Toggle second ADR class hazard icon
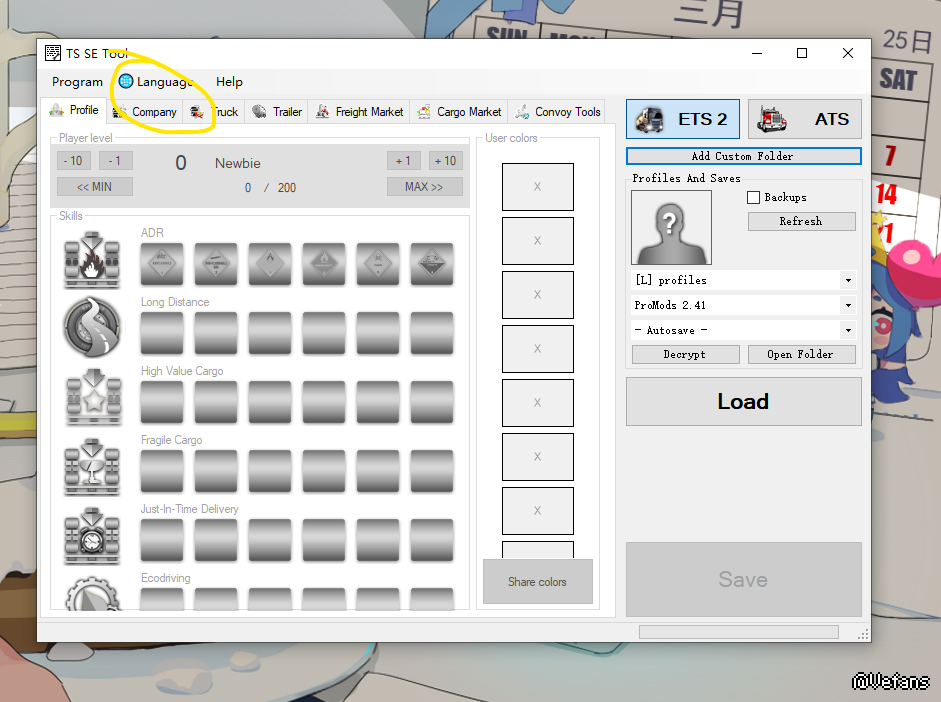This screenshot has width=941, height=702. point(216,264)
